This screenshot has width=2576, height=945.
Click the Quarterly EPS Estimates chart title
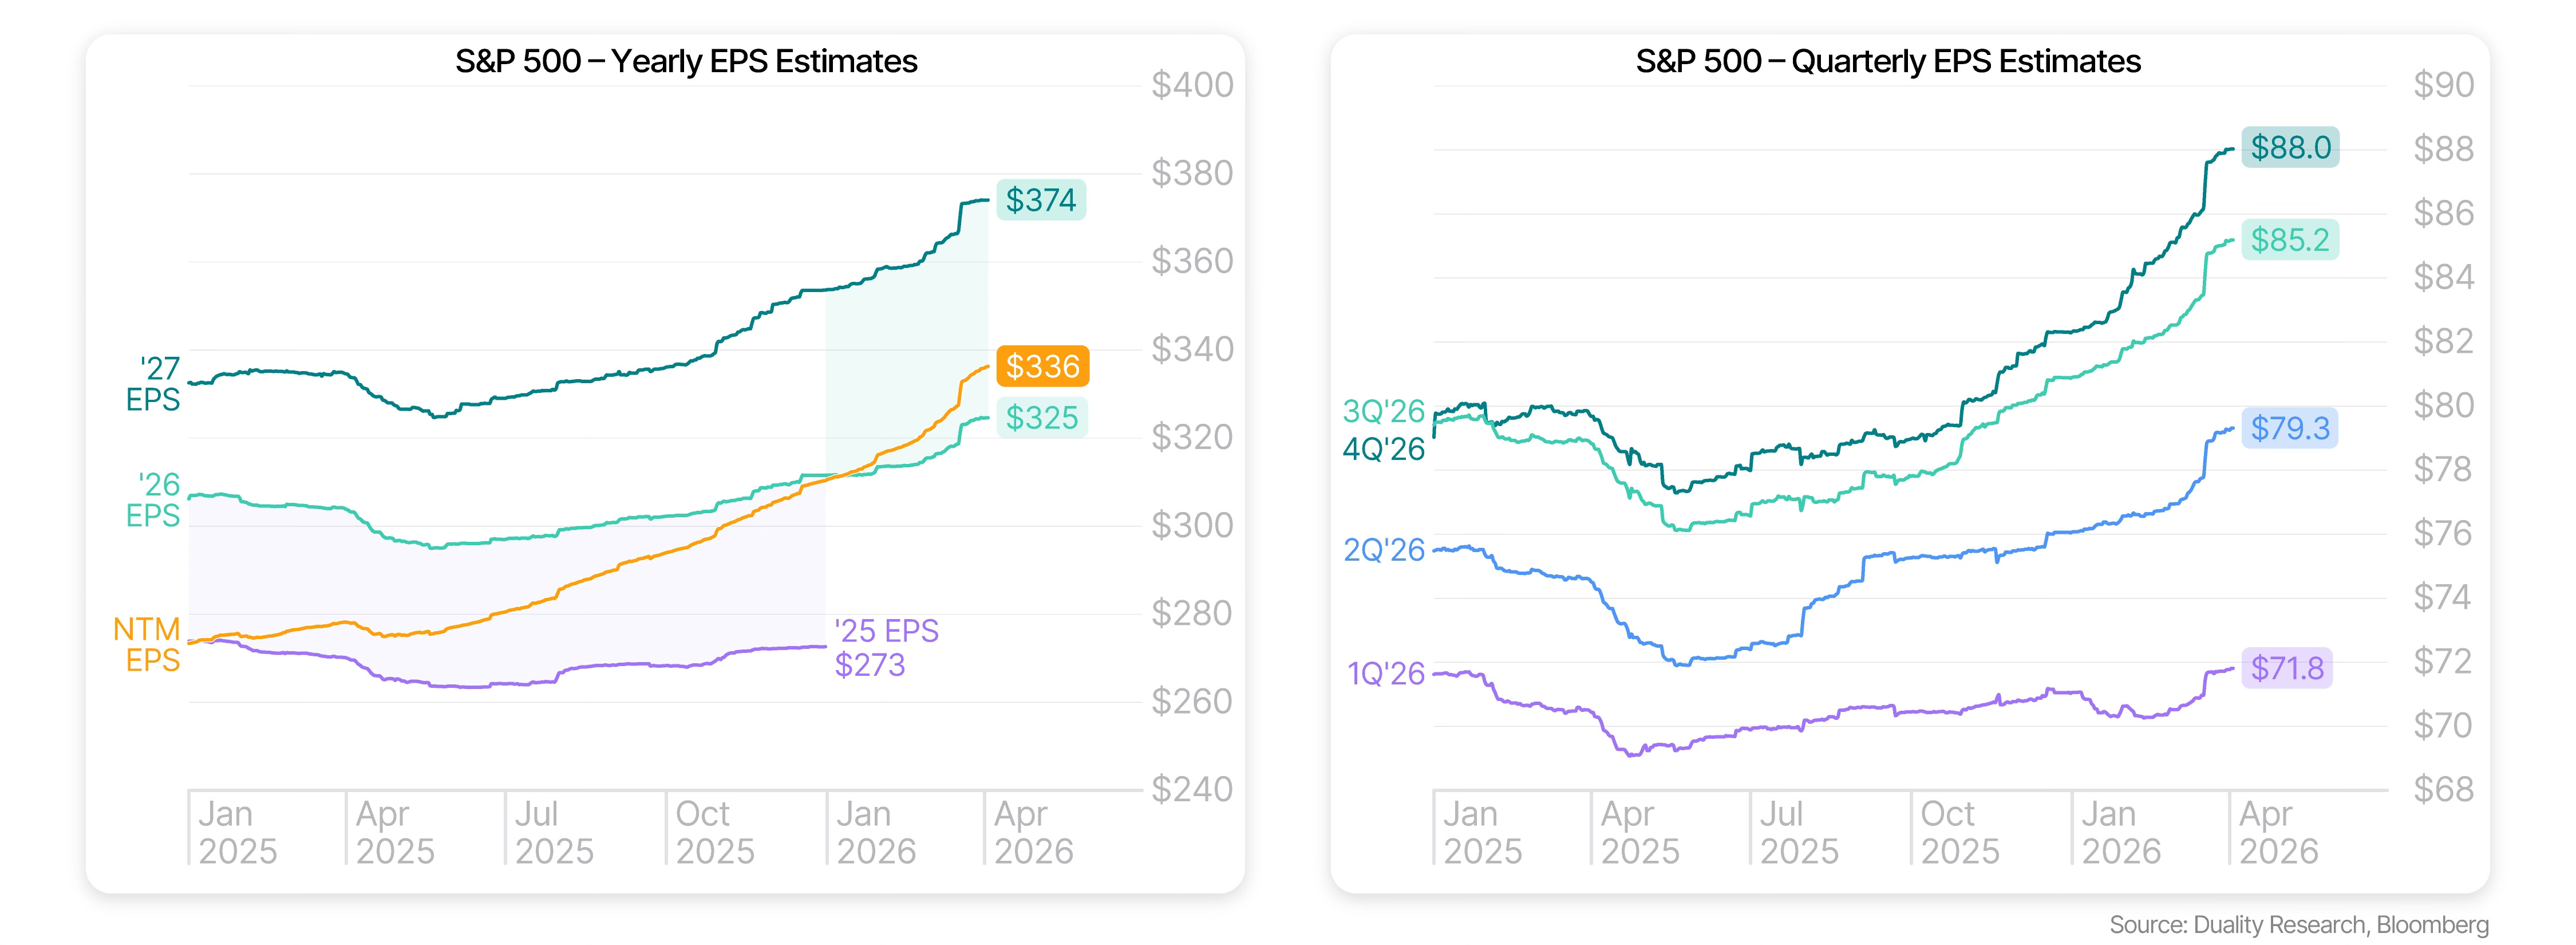pos(1888,62)
